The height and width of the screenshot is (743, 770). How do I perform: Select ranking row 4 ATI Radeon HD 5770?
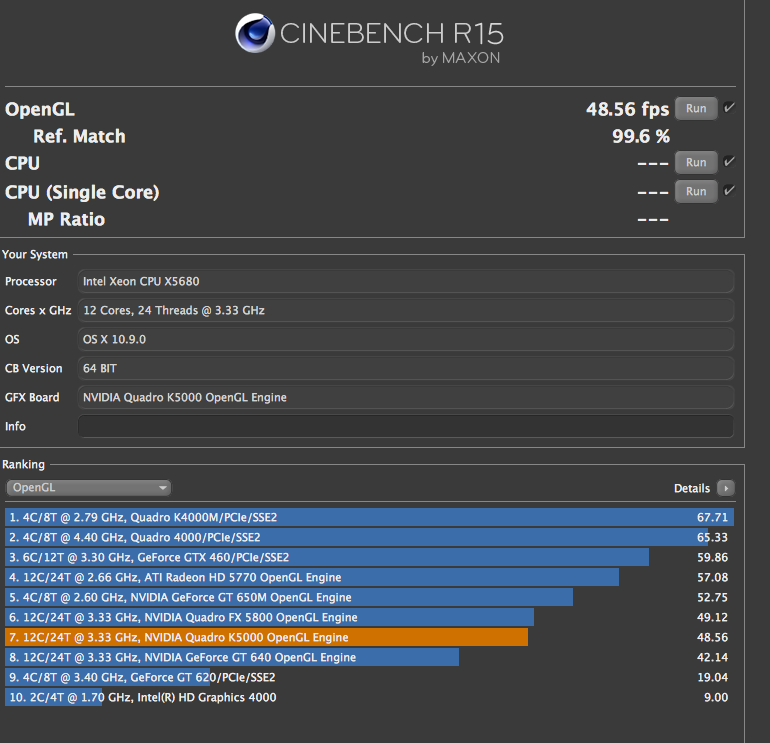[369, 577]
